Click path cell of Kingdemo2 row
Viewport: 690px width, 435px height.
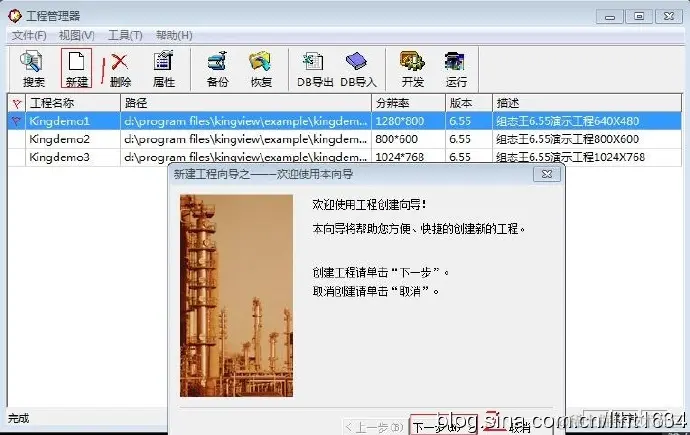pos(246,139)
